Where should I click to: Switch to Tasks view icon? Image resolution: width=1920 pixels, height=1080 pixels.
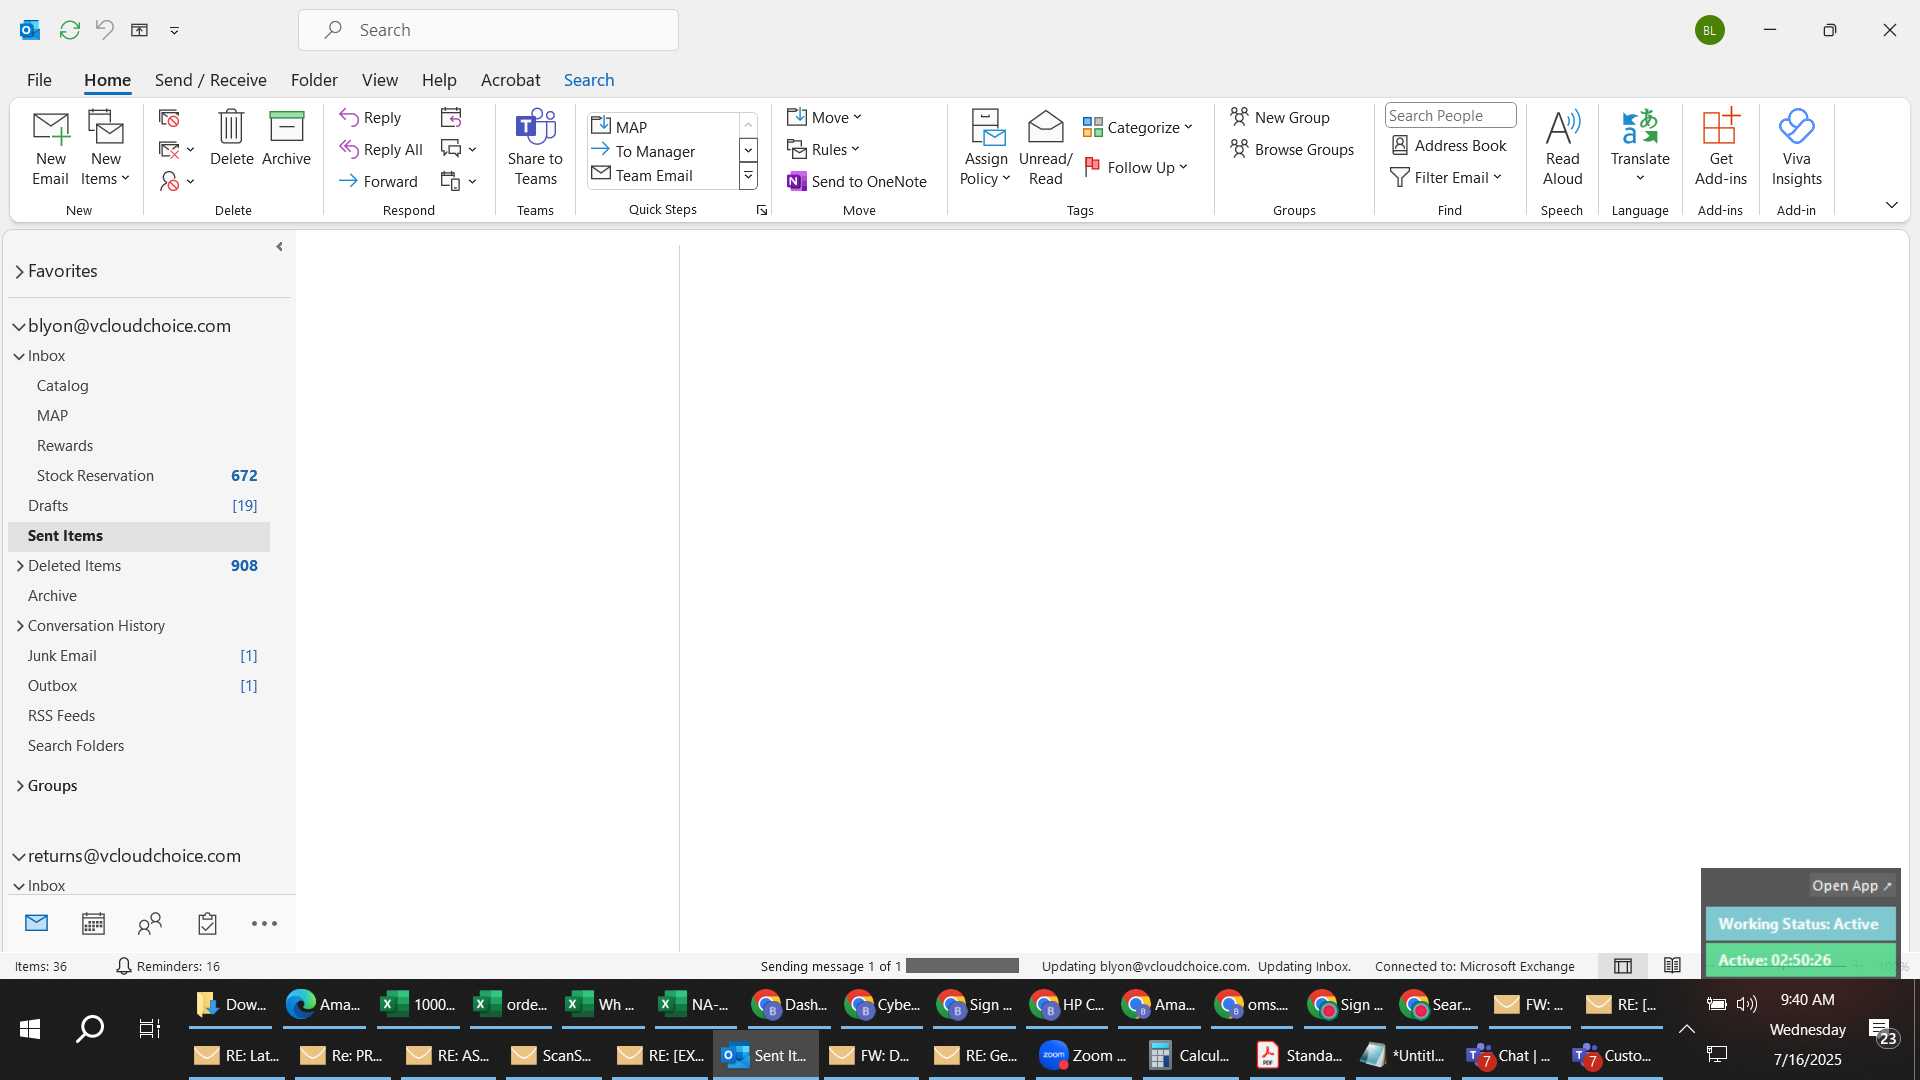[x=207, y=924]
